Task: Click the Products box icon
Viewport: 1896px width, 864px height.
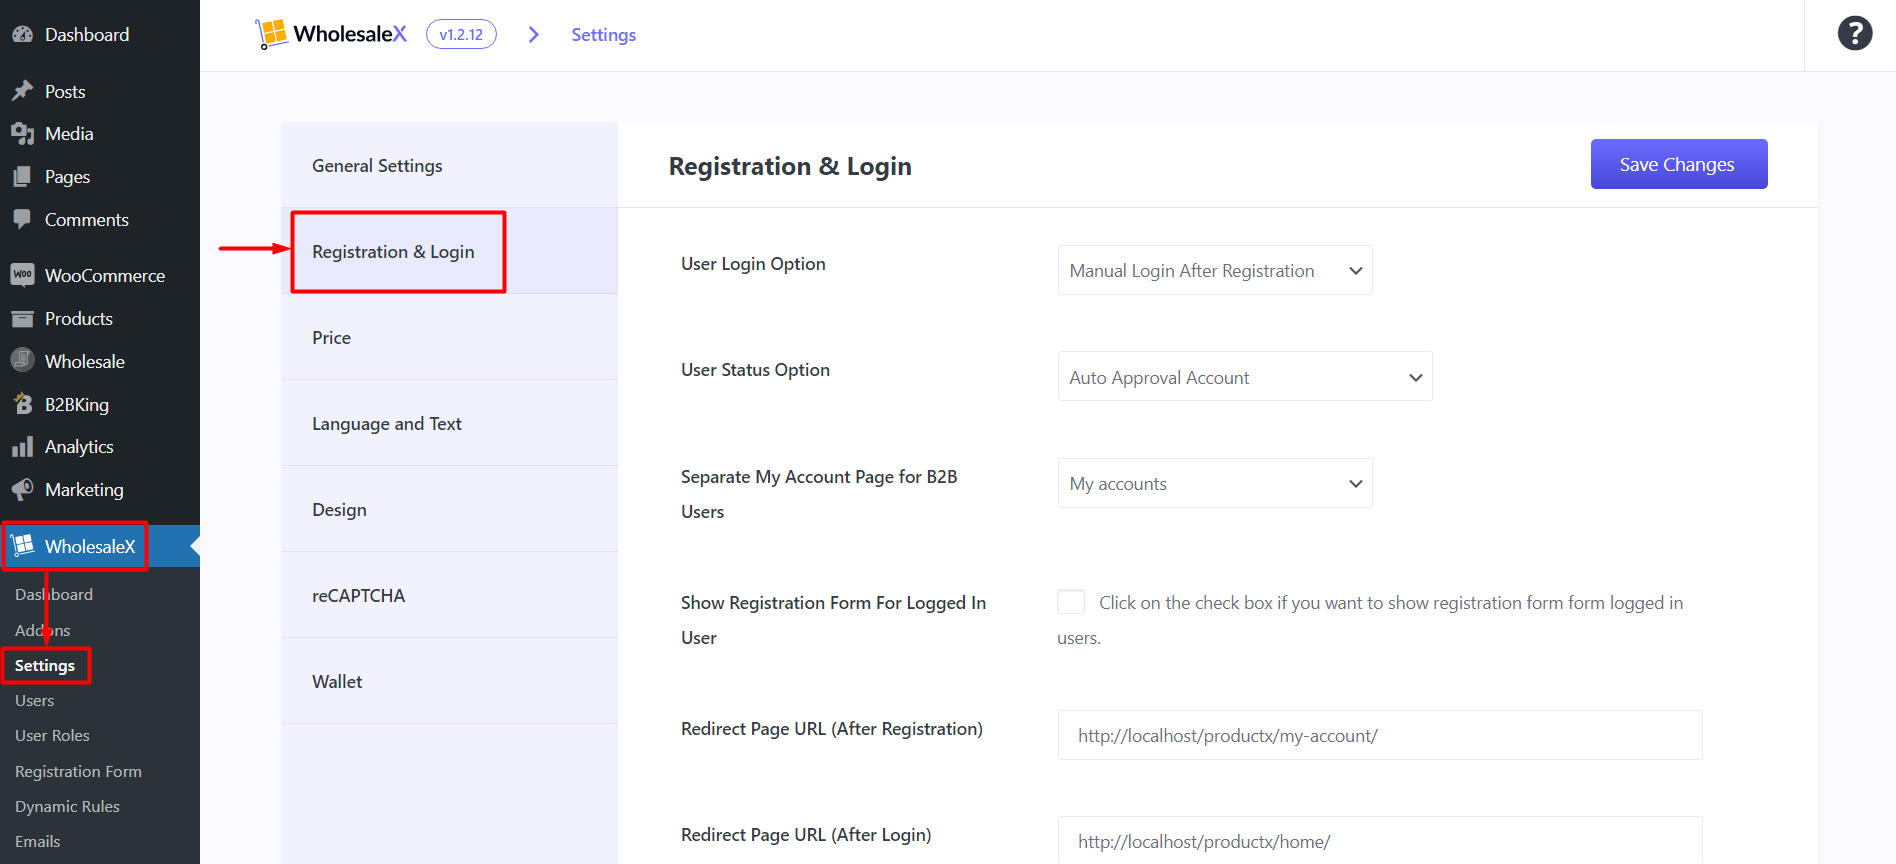Action: point(23,318)
